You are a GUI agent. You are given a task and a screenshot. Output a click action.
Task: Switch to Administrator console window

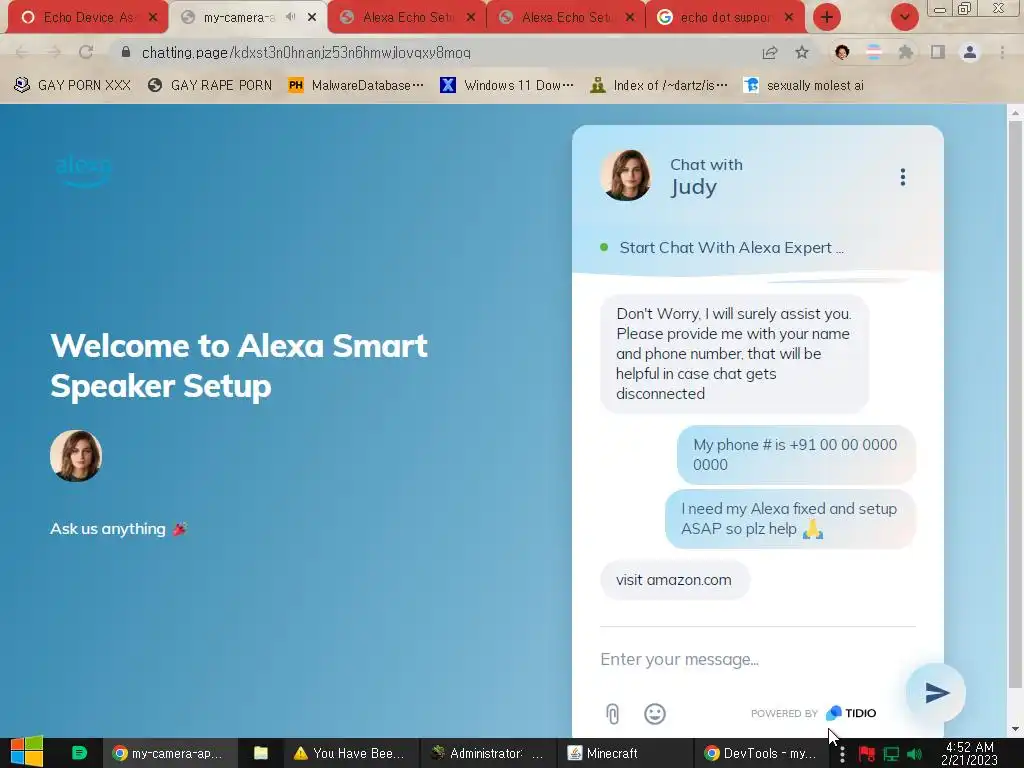coord(487,754)
